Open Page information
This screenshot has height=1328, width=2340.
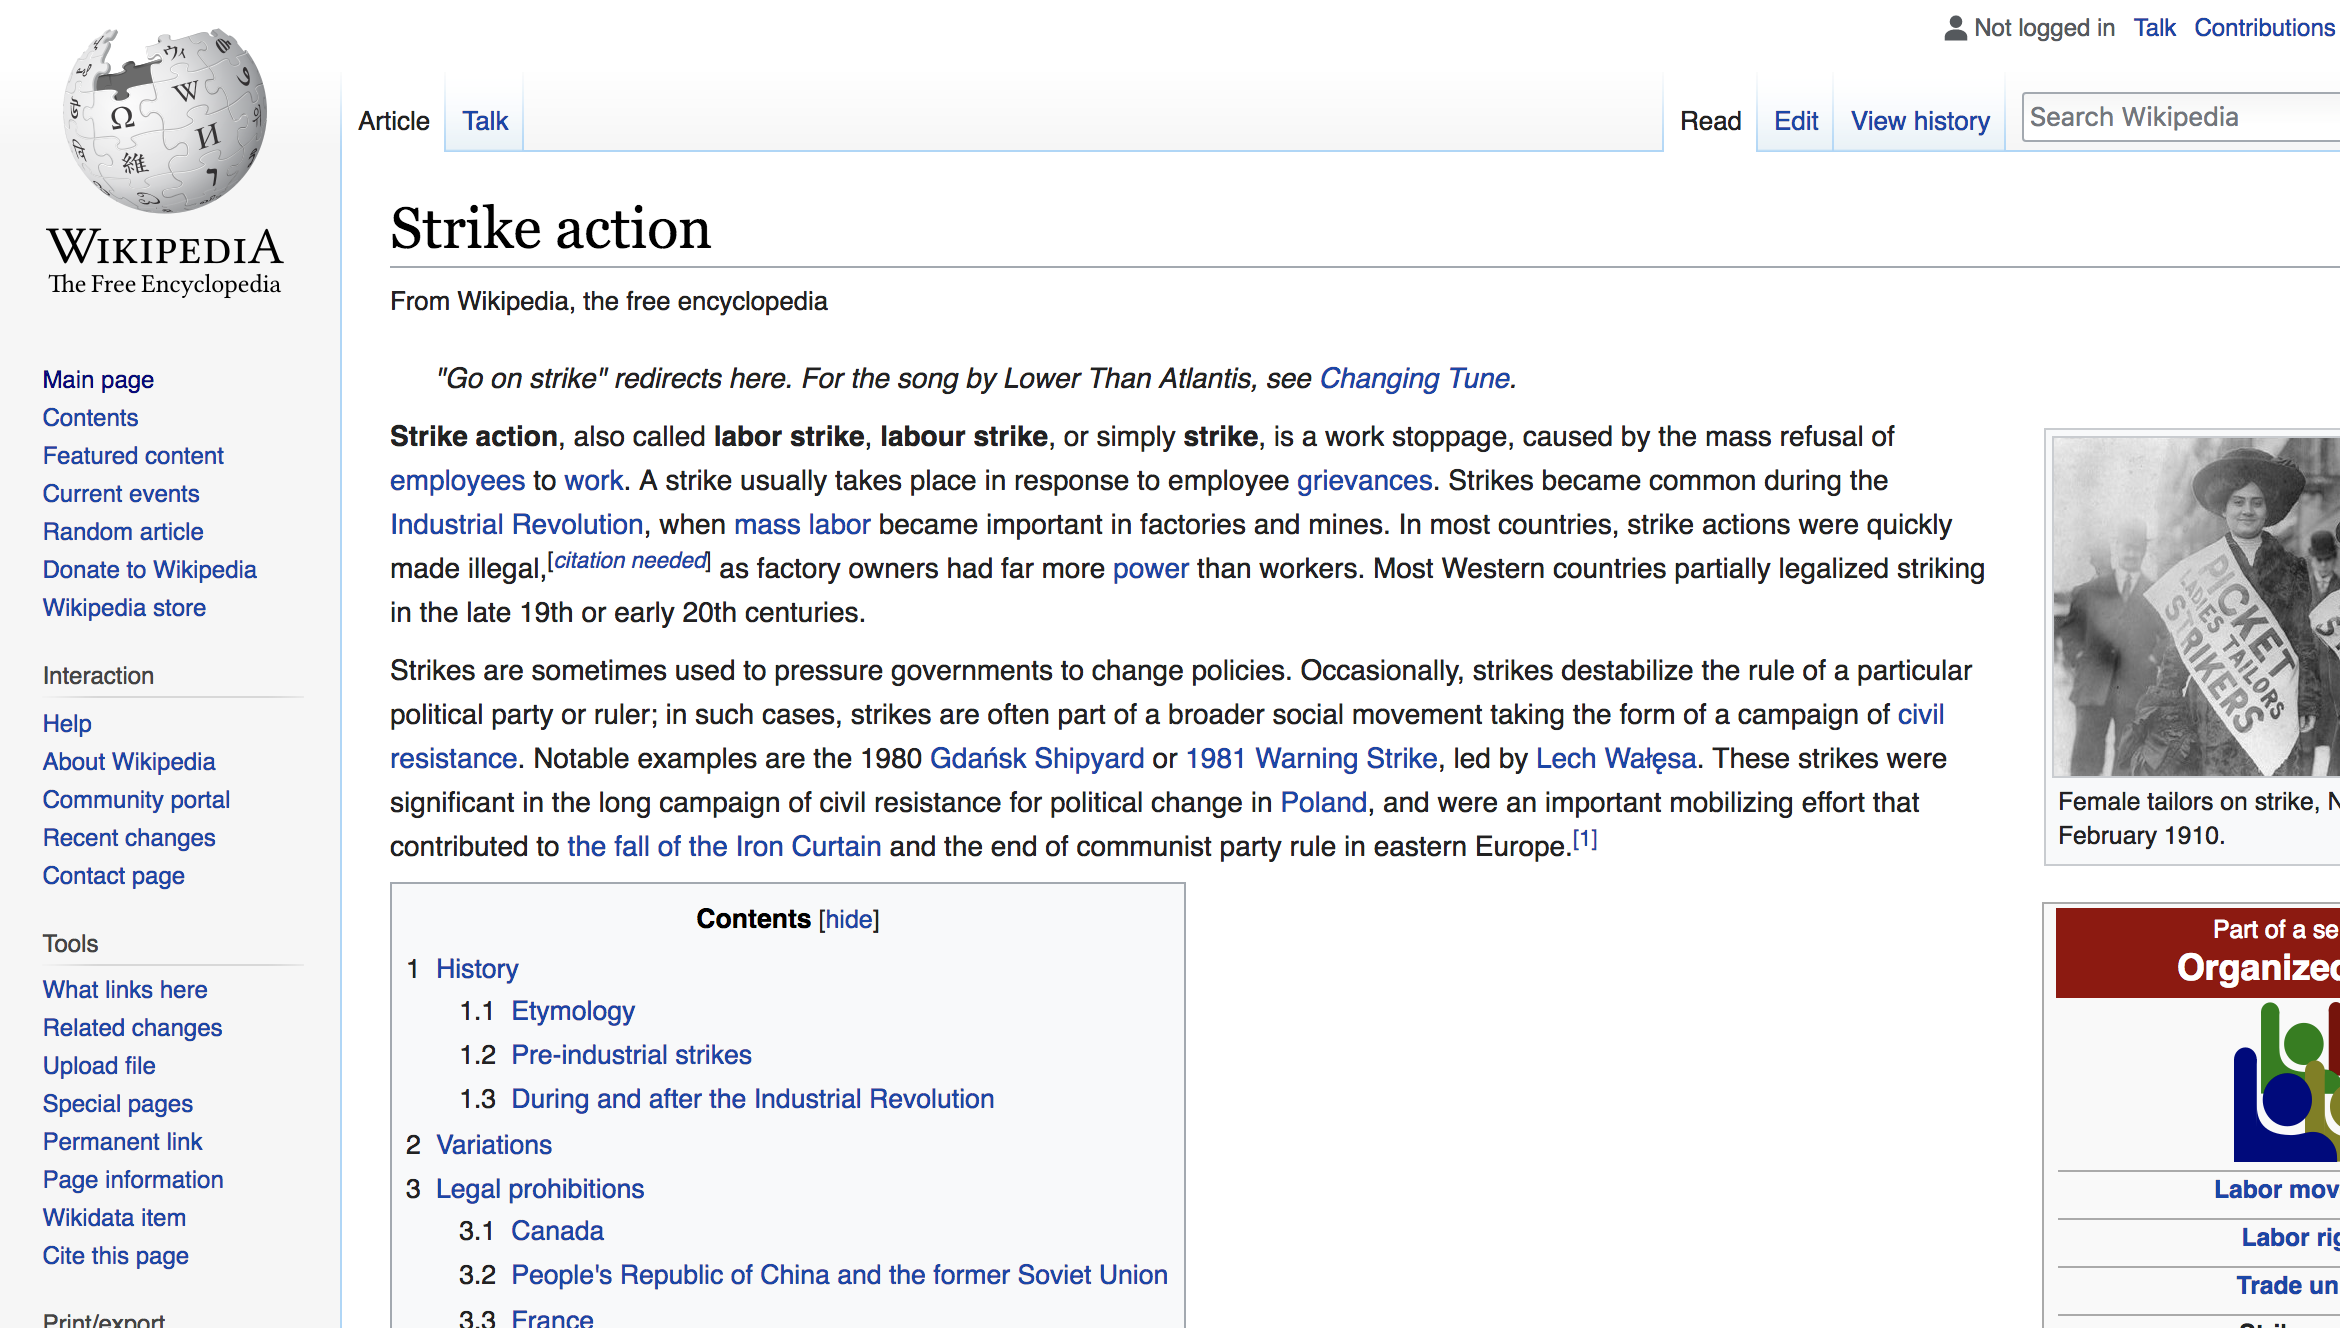133,1180
